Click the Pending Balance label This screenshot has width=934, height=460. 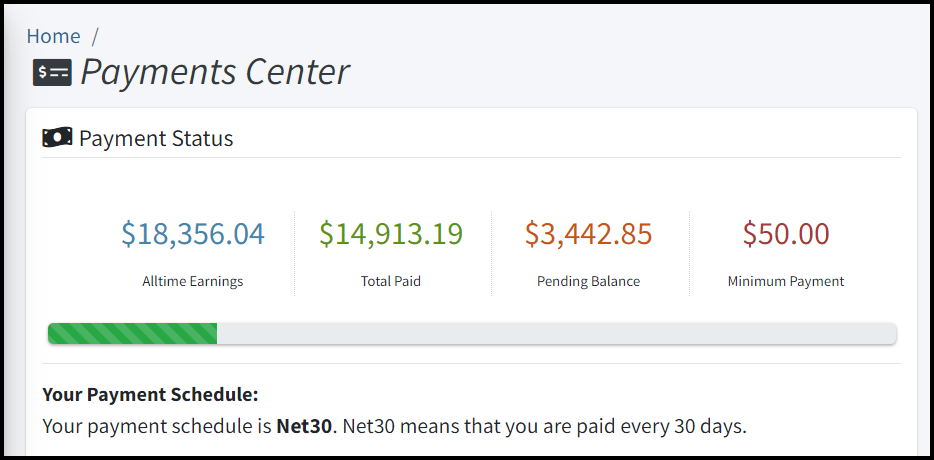point(589,281)
